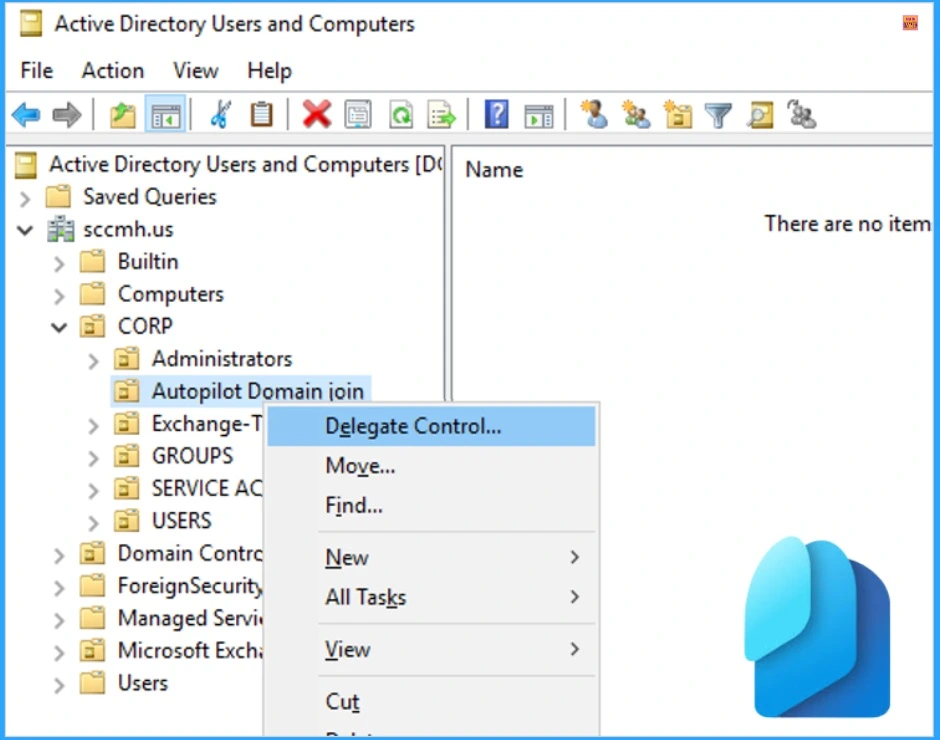The image size is (940, 740).
Task: Click the Forward arrow toolbar icon
Action: [67, 115]
